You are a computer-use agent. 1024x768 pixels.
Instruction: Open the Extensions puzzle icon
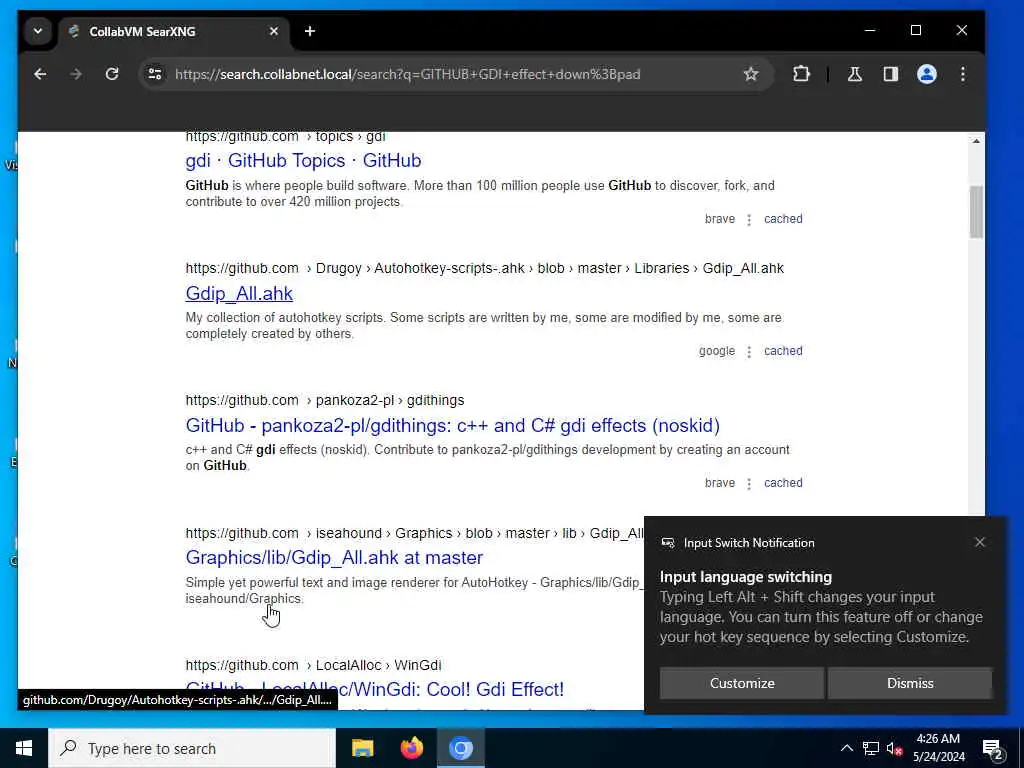click(x=801, y=74)
